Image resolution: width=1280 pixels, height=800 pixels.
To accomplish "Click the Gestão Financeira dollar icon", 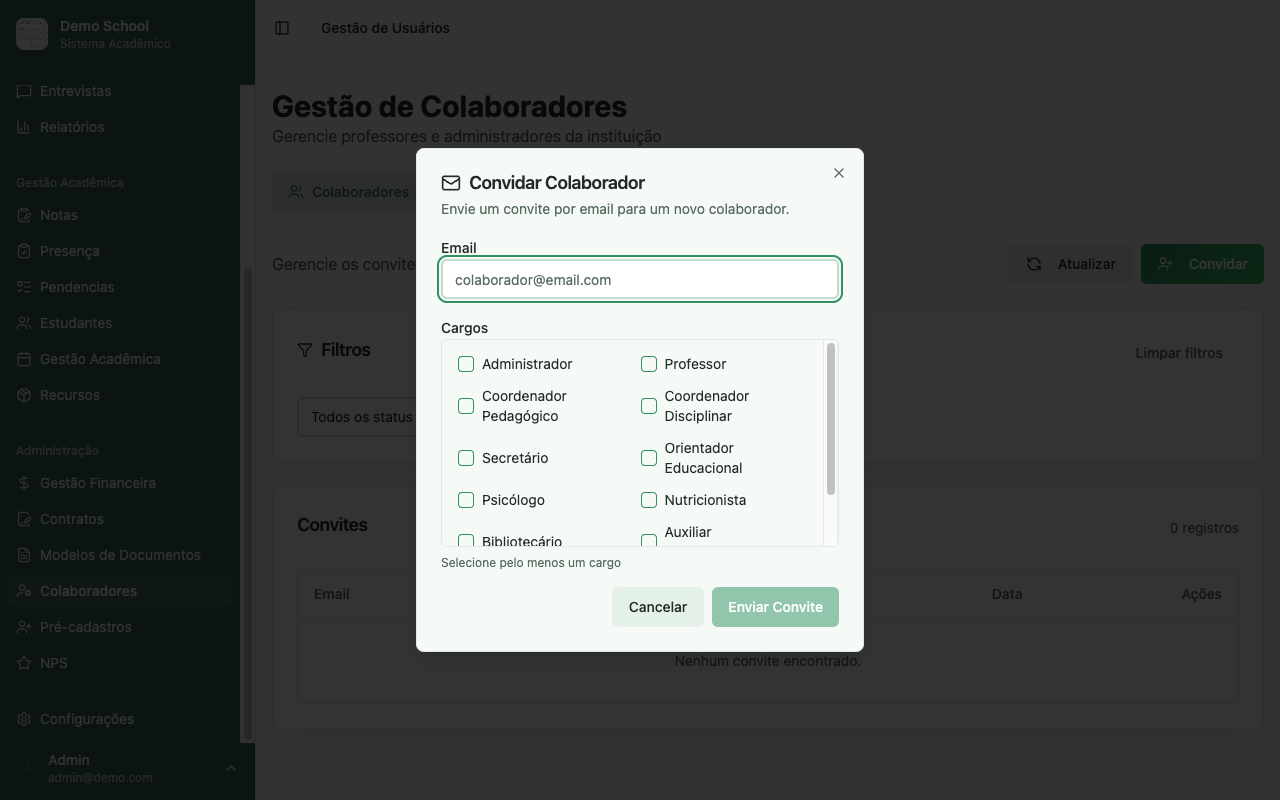I will [x=24, y=483].
